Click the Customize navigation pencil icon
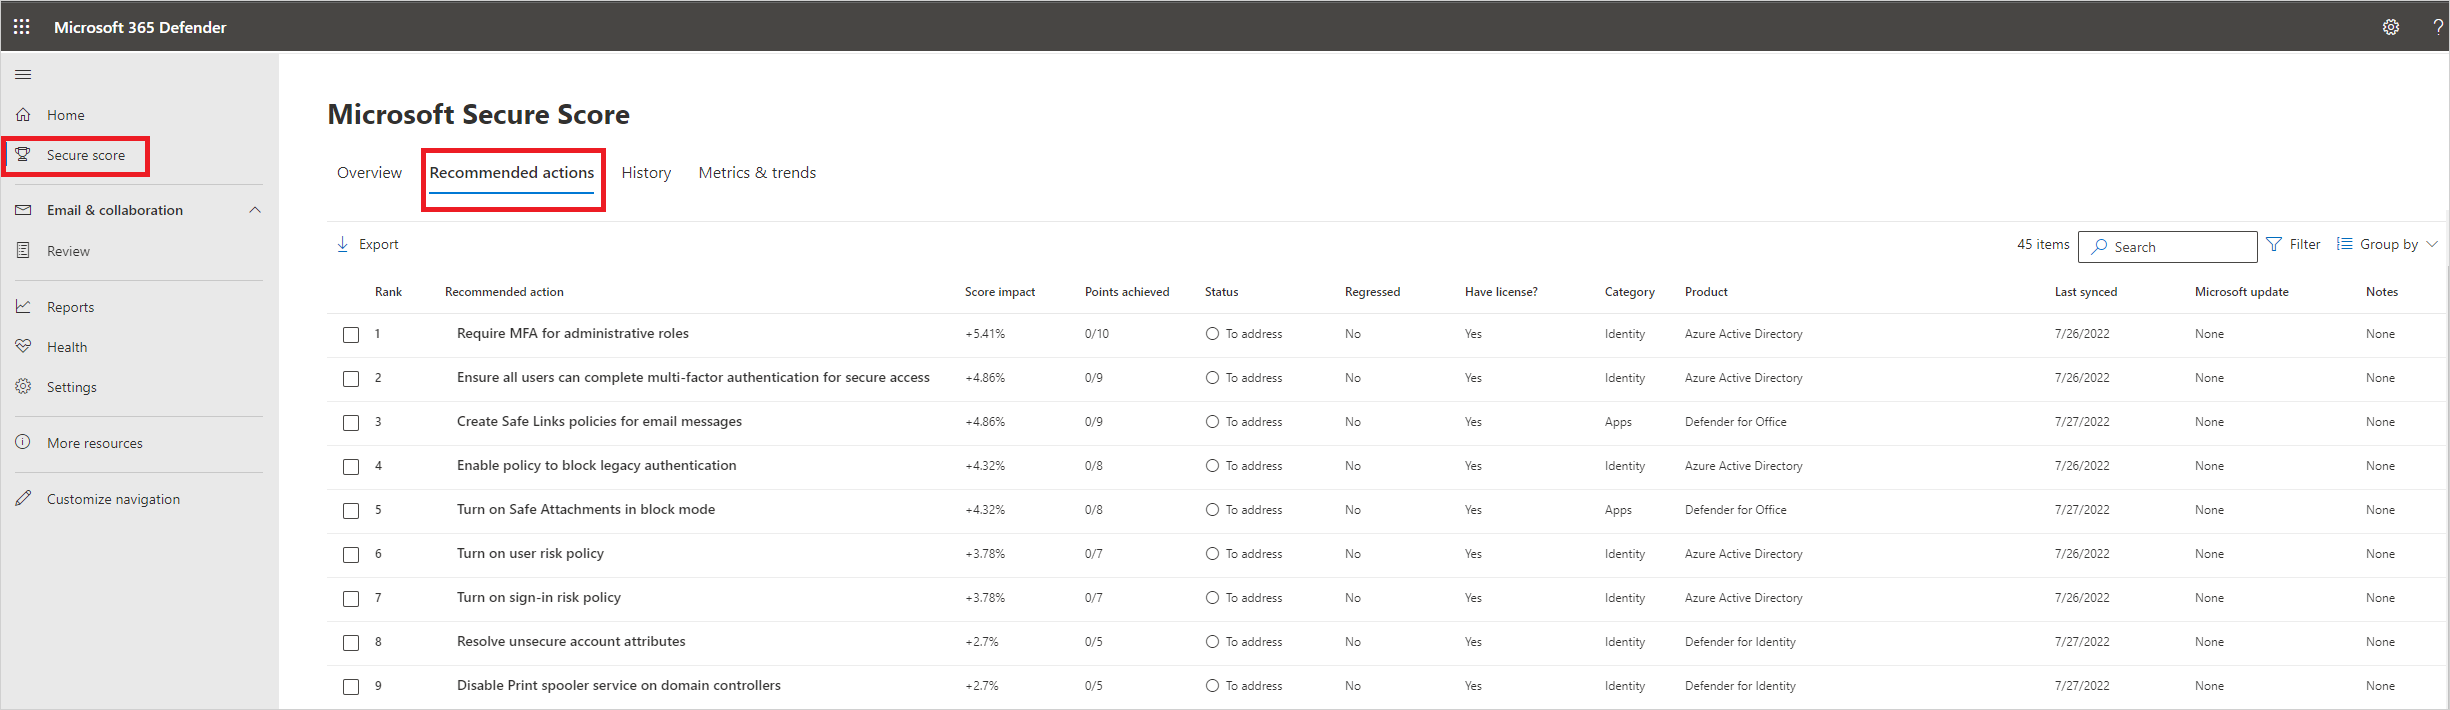This screenshot has height=710, width=2450. [23, 499]
